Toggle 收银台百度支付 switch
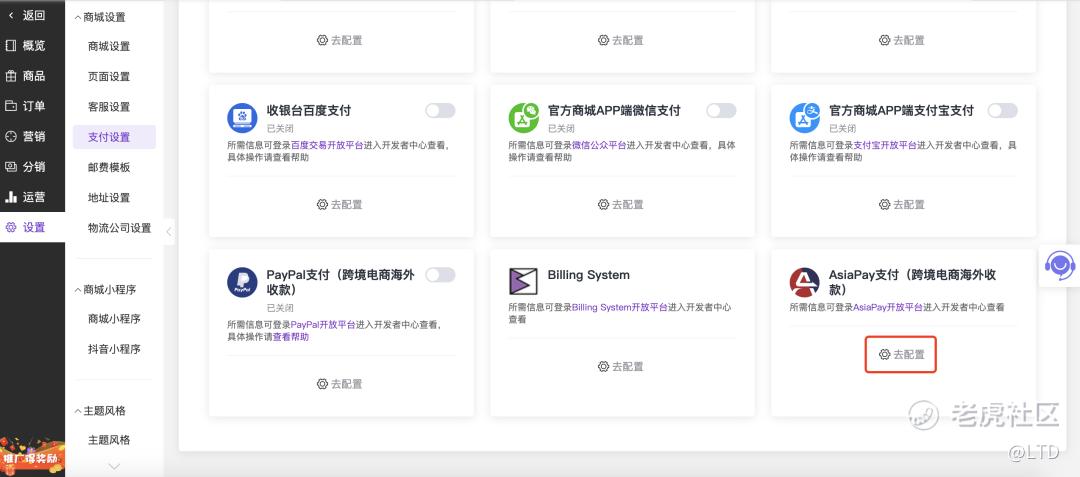This screenshot has width=1080, height=477. [x=440, y=111]
